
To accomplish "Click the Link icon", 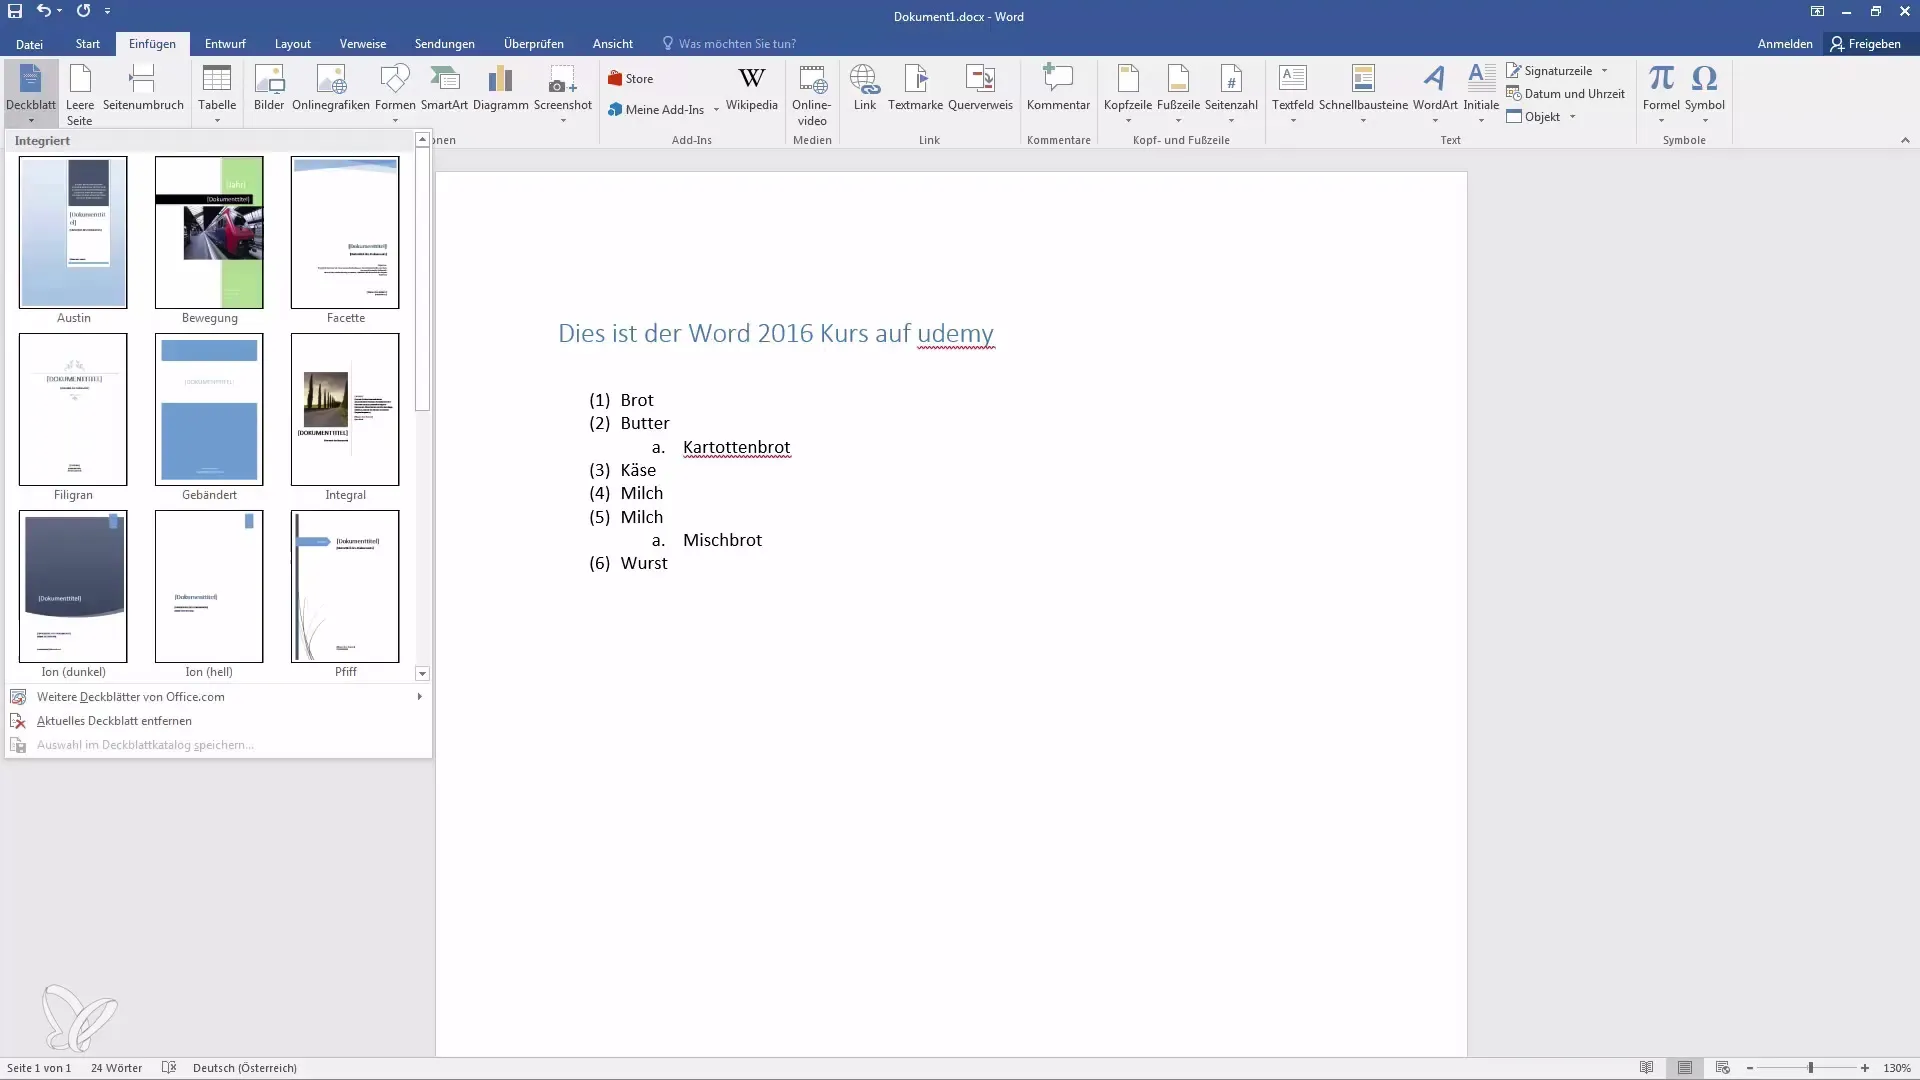I will point(865,88).
